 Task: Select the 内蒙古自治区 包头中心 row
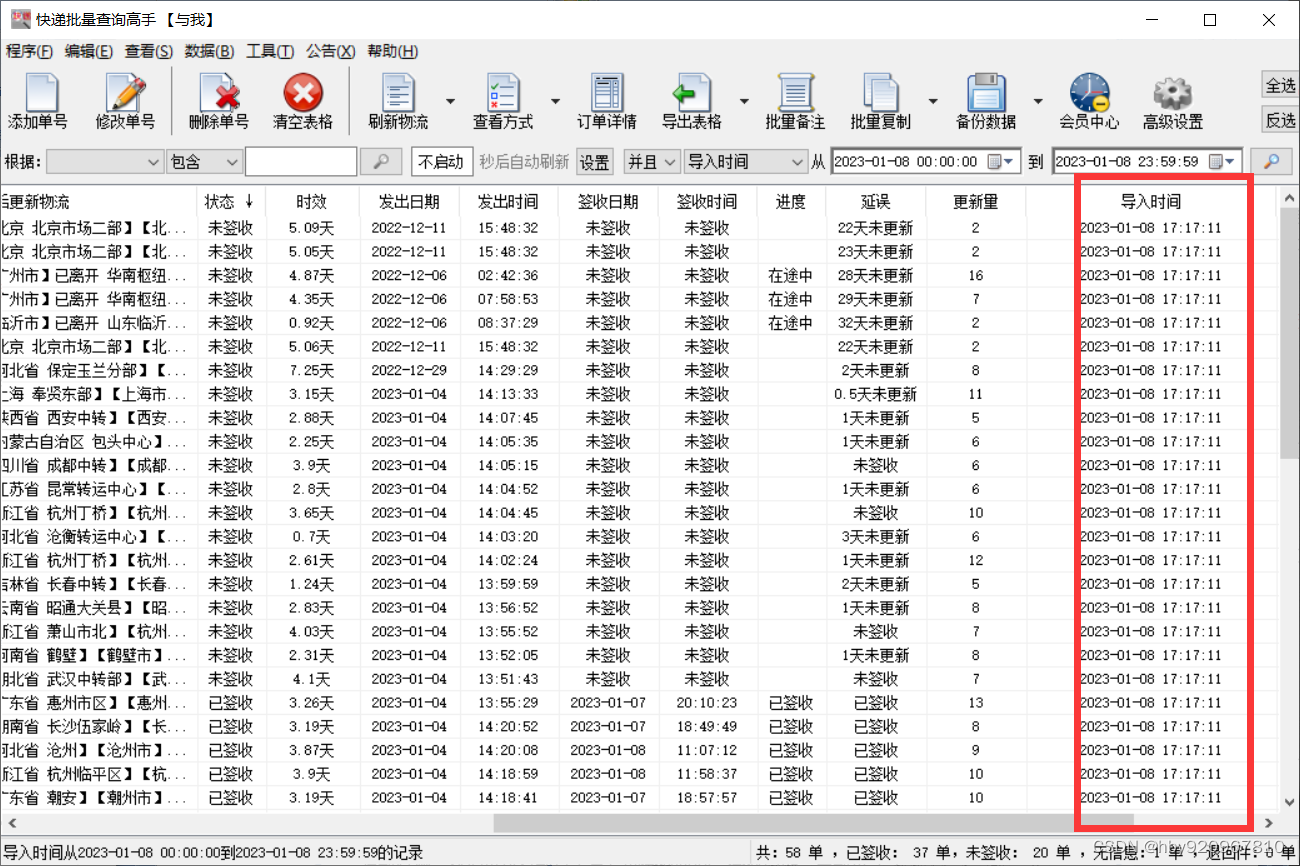[x=640, y=442]
